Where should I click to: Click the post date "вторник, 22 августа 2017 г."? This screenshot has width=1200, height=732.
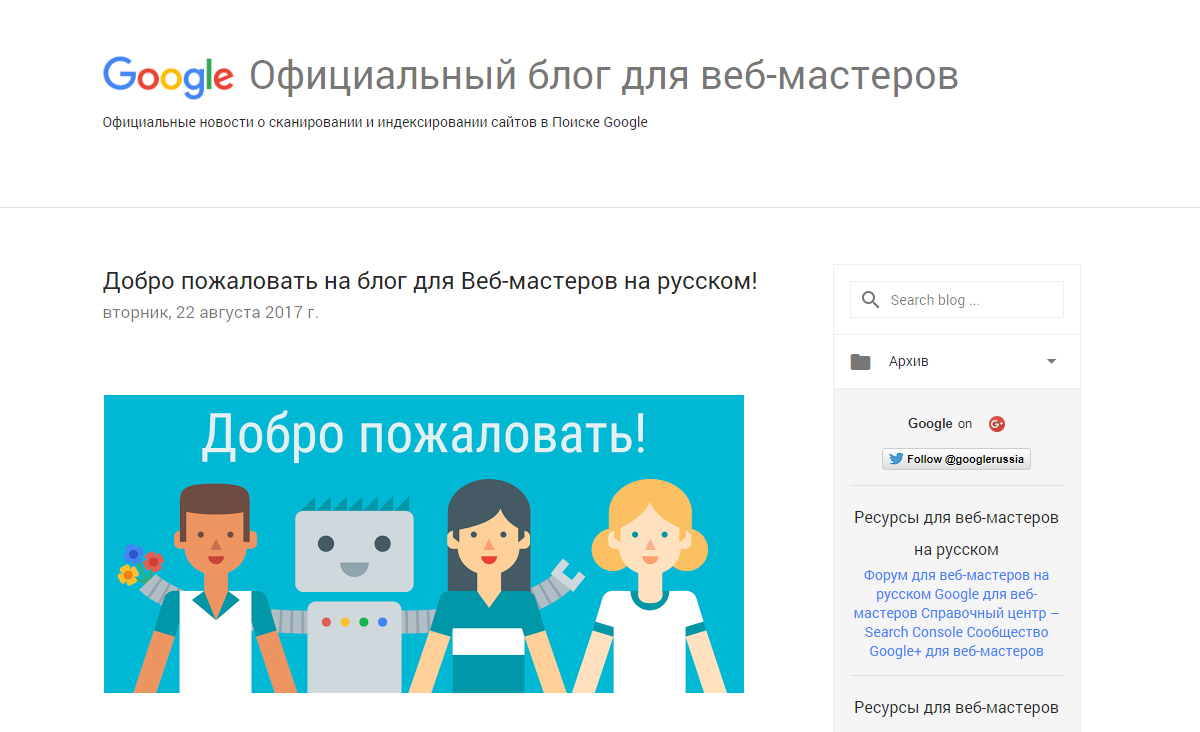(211, 313)
